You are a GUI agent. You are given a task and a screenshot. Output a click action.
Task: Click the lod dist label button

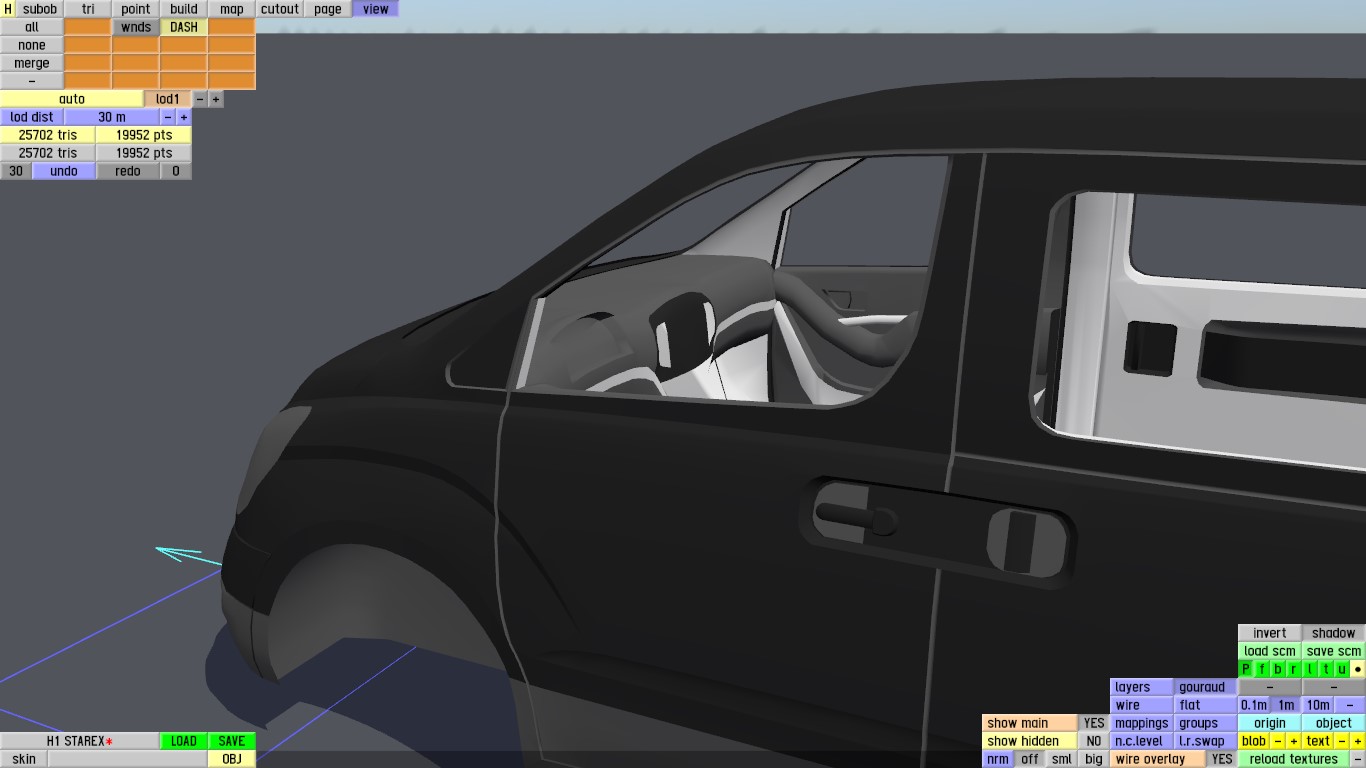click(32, 117)
